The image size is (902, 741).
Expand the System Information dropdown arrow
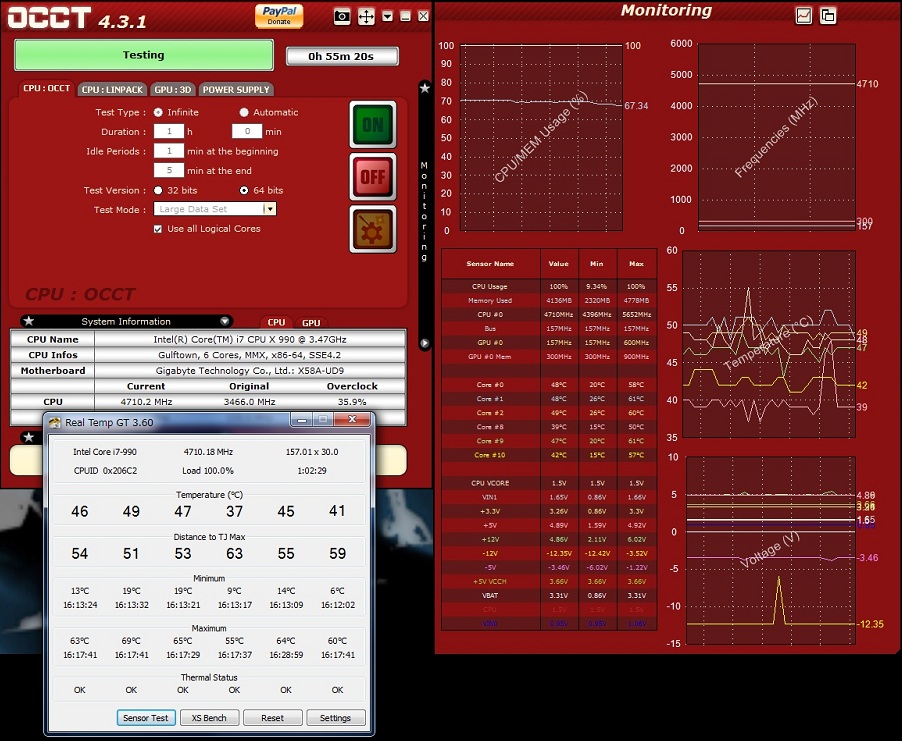coord(225,321)
